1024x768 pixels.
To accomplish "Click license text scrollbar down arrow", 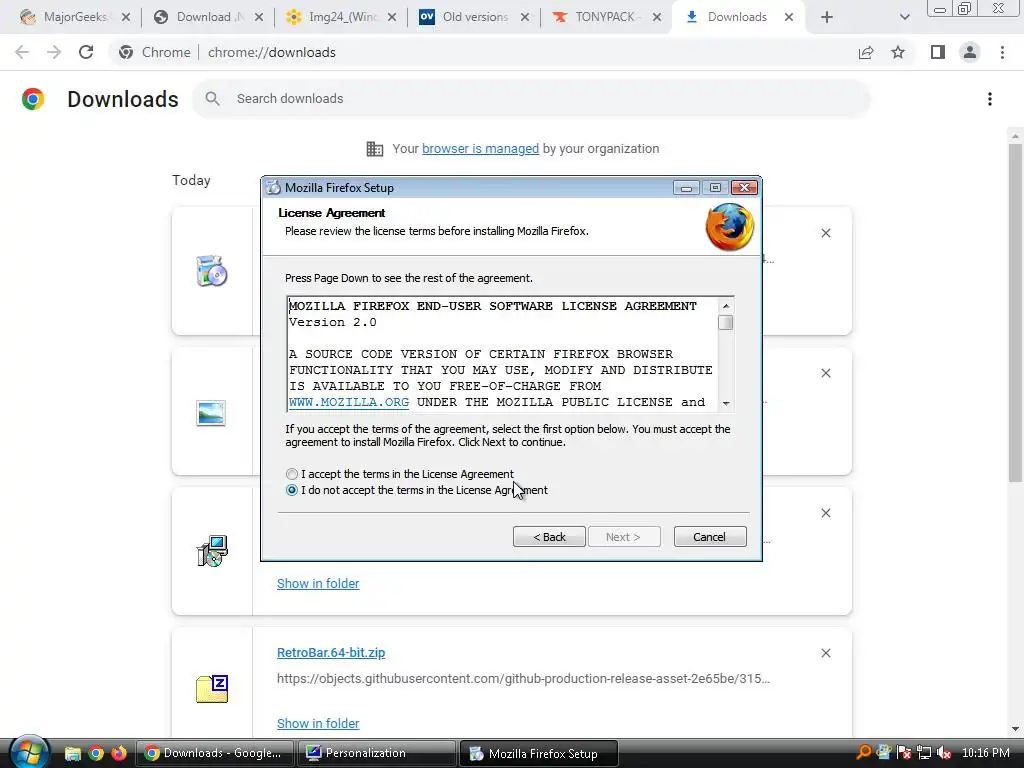I will (x=726, y=404).
